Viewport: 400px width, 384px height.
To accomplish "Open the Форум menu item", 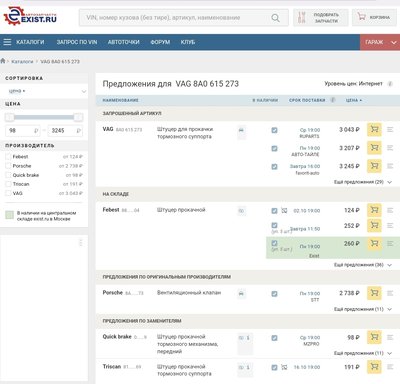I will coord(160,42).
